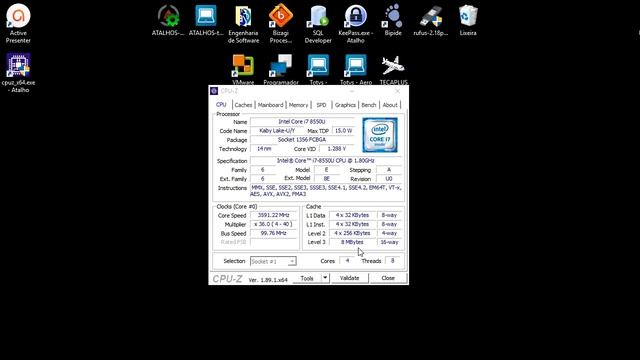Select the cpuz_x64.exe shortcut icon
This screenshot has height=360, width=640.
pyautogui.click(x=18, y=73)
